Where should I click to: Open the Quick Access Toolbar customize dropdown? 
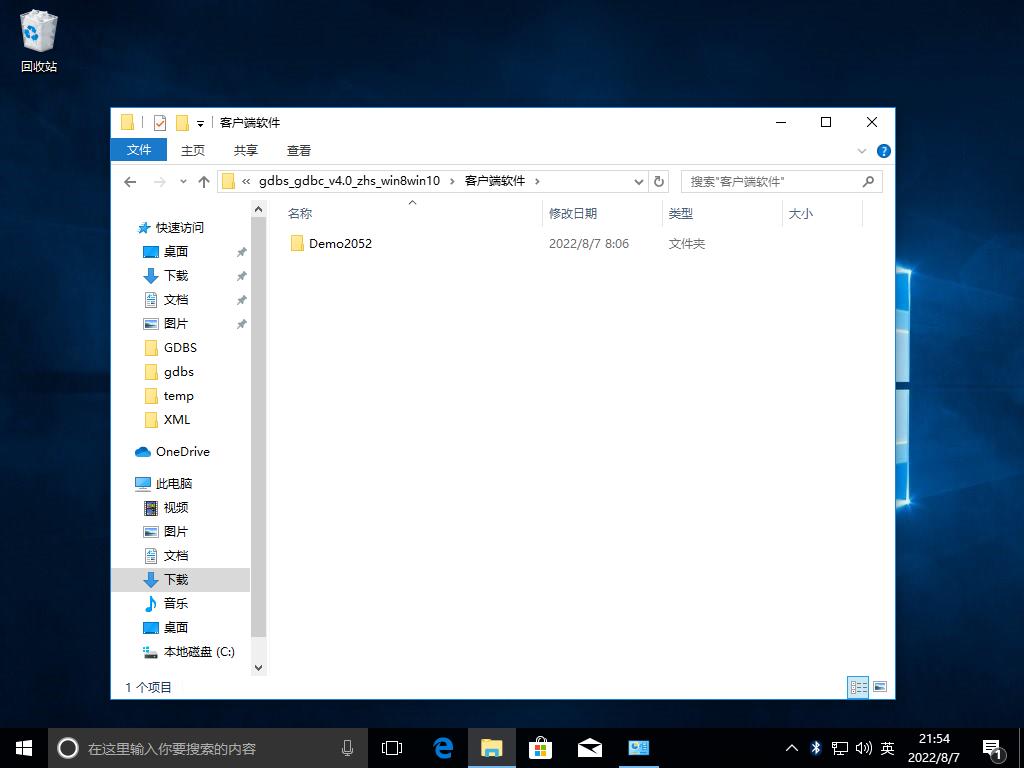pyautogui.click(x=200, y=123)
